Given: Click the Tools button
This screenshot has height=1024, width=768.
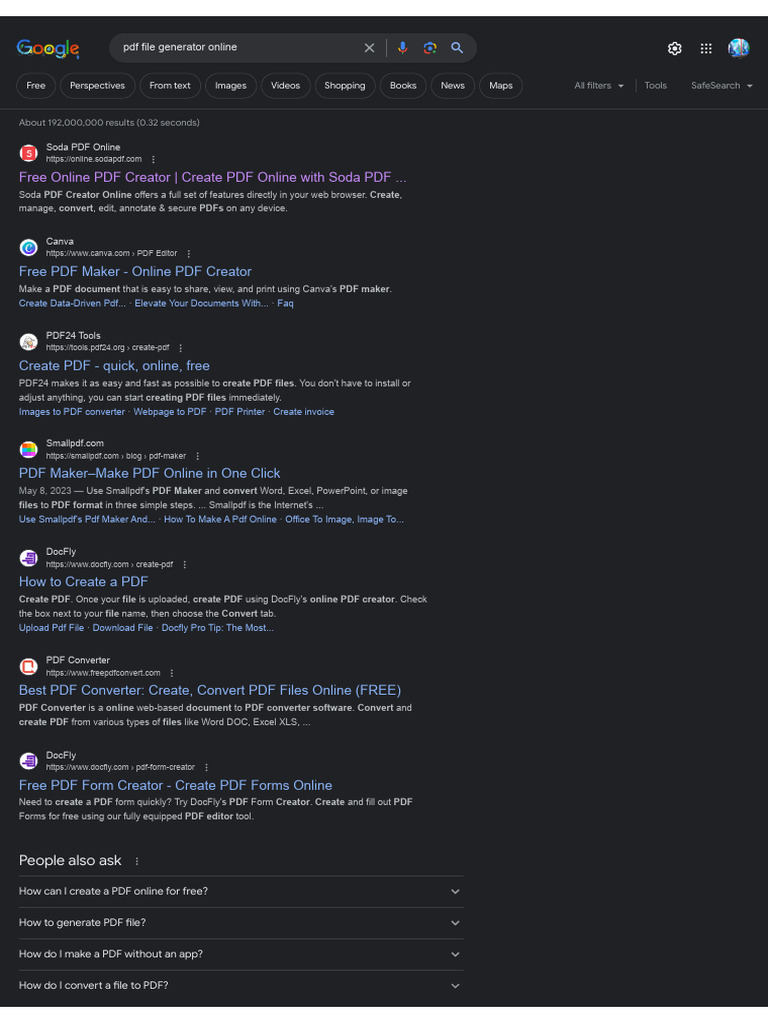Looking at the screenshot, I should coord(655,86).
